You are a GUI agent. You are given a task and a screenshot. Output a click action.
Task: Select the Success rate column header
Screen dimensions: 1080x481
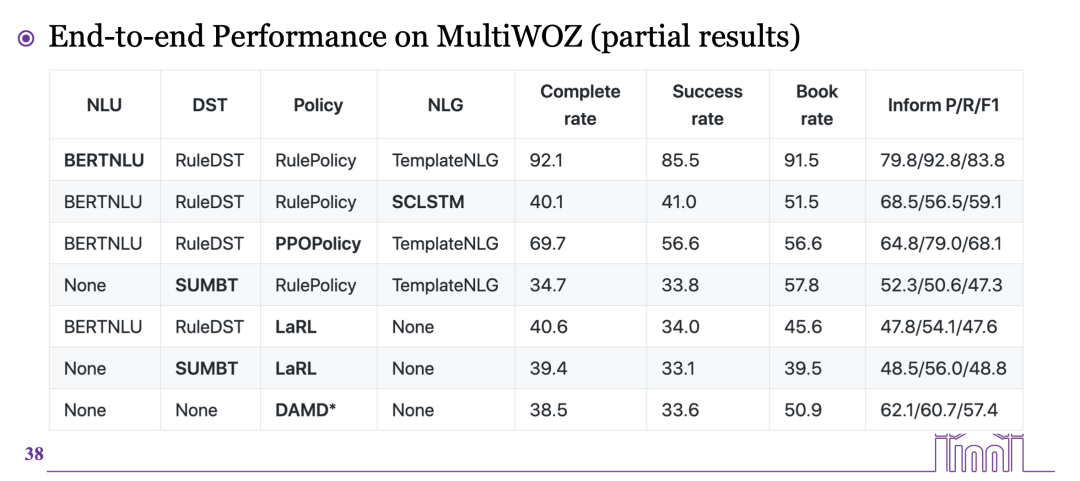pyautogui.click(x=707, y=105)
